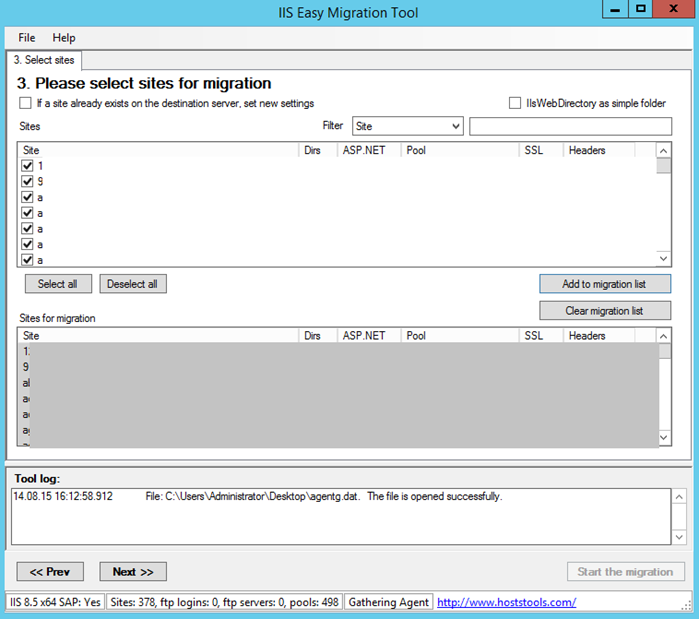Click 'Clear migration list' button
Screen dimensions: 699x619
[604, 311]
